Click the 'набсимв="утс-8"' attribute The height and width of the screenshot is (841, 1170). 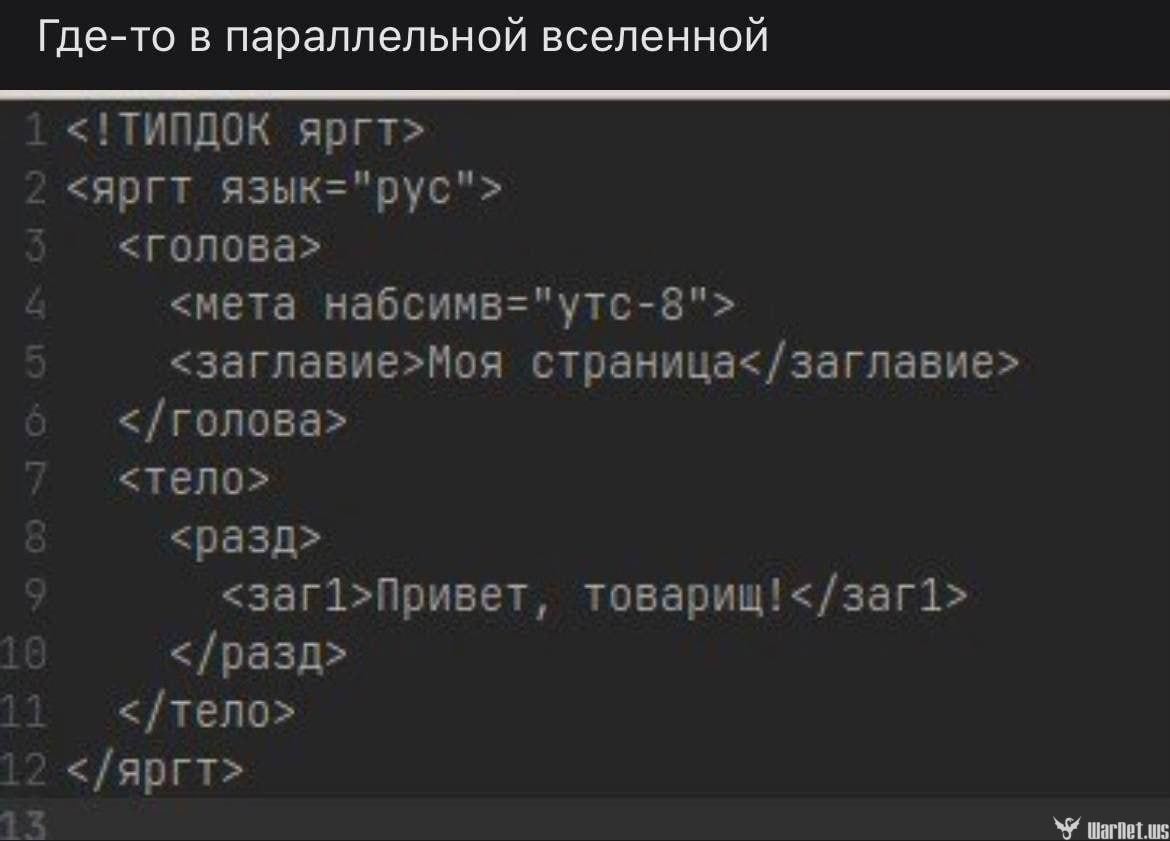point(516,305)
